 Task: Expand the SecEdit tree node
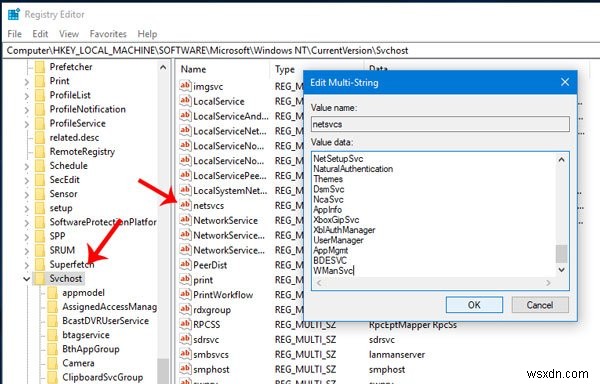coord(26,181)
